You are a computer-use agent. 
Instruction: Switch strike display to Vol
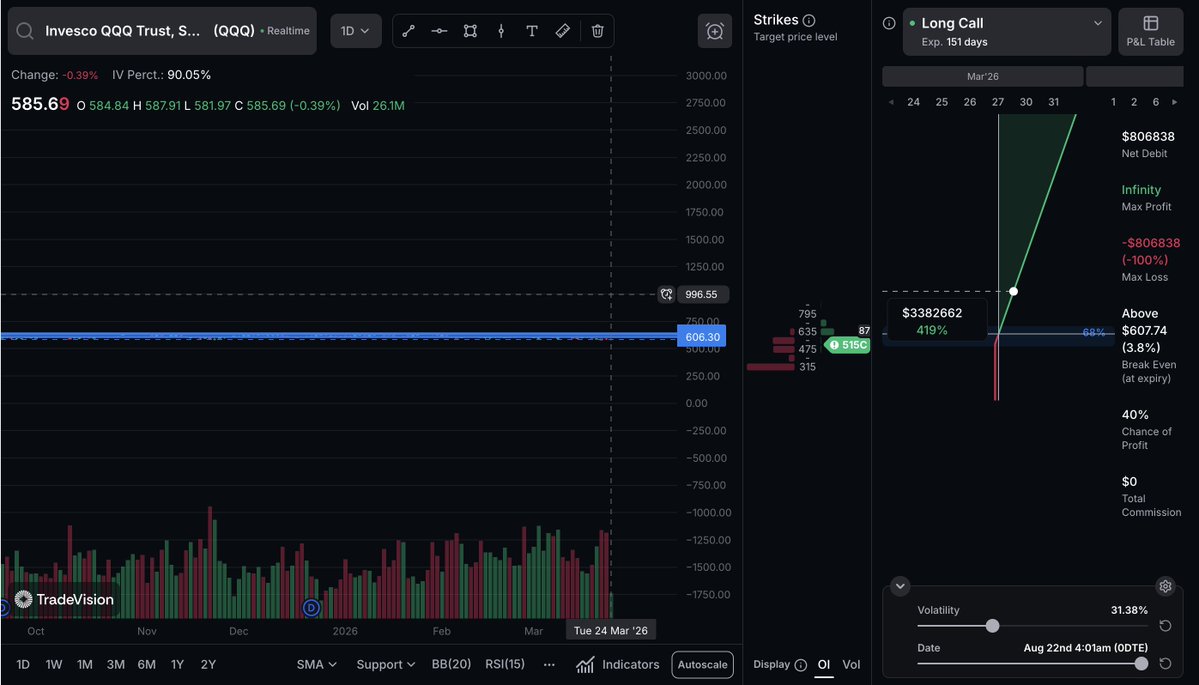[851, 664]
